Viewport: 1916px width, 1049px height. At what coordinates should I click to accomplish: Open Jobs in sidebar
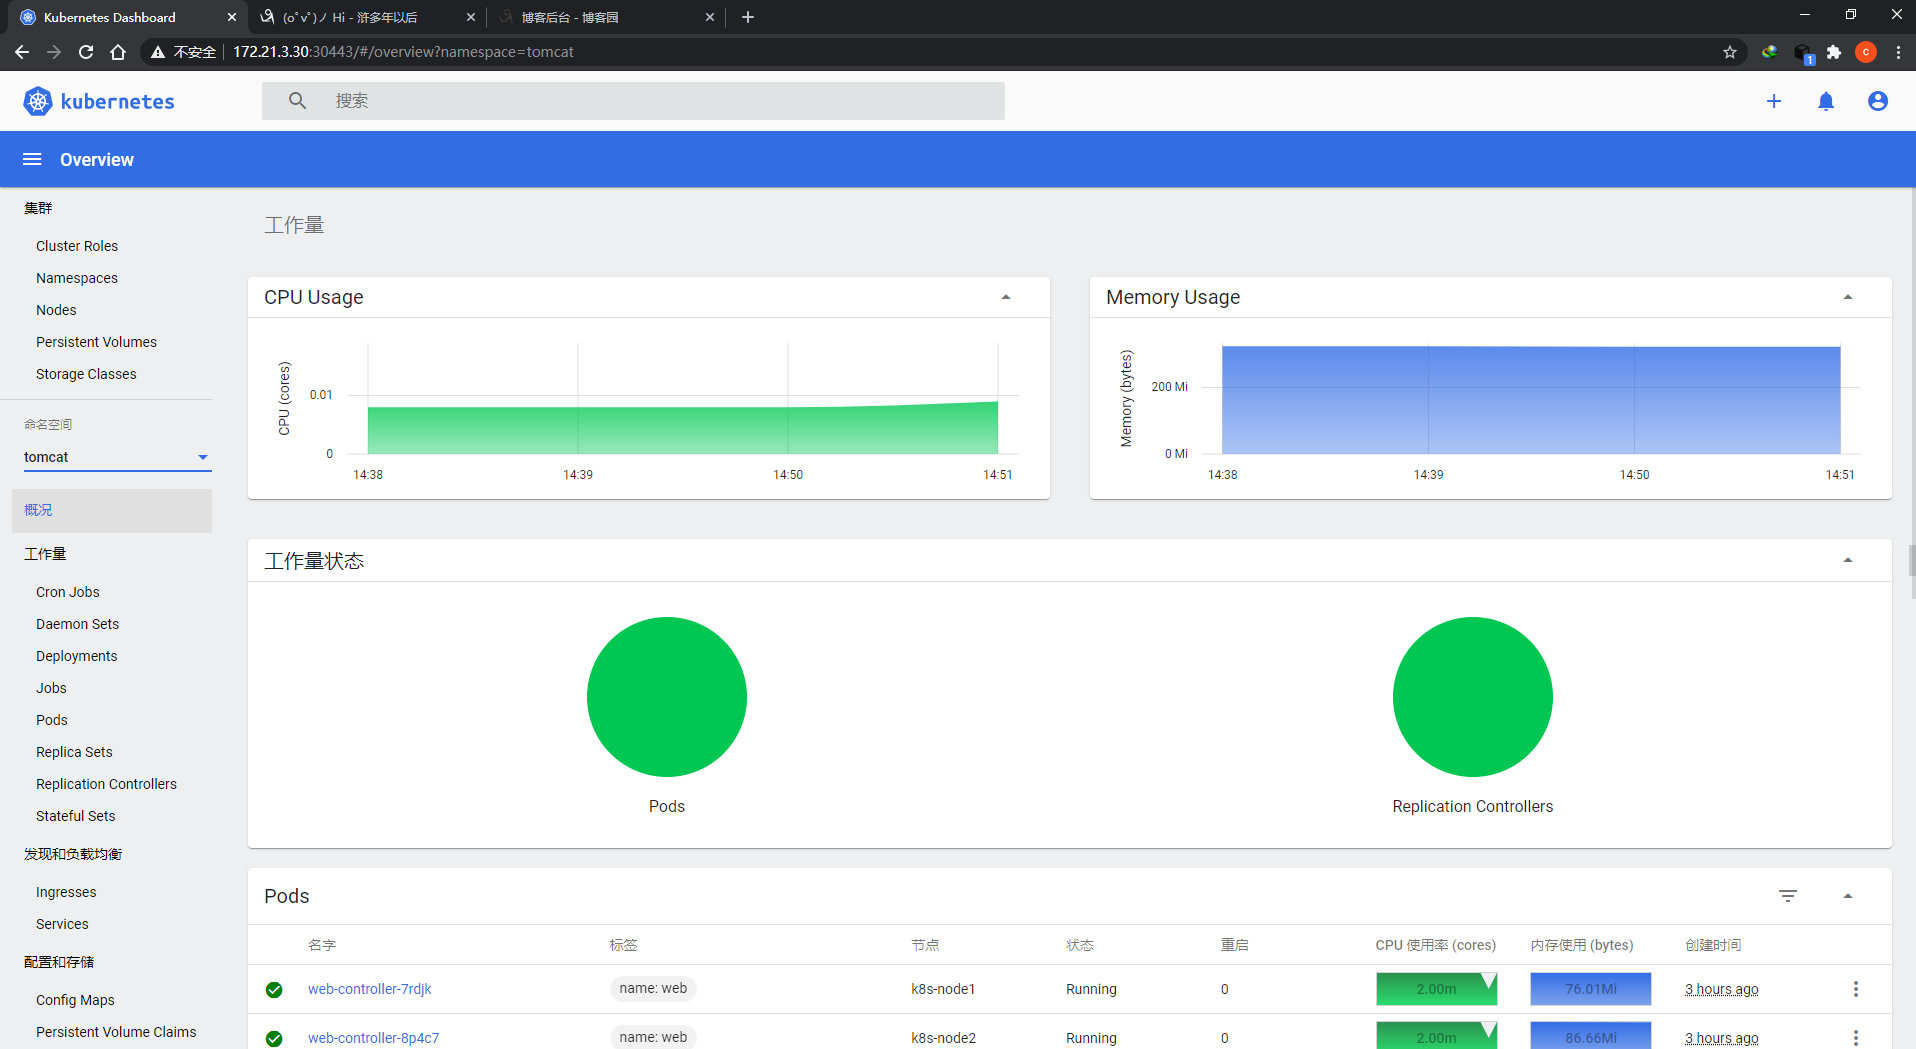[51, 688]
